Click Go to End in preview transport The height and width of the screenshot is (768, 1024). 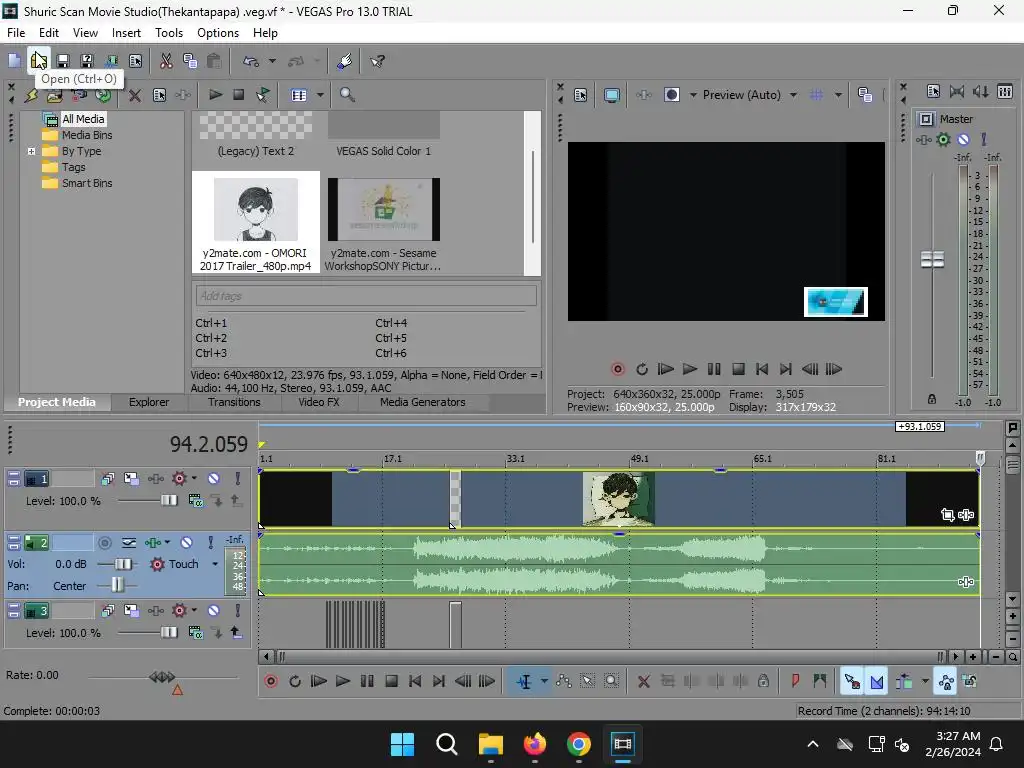[x=786, y=369]
